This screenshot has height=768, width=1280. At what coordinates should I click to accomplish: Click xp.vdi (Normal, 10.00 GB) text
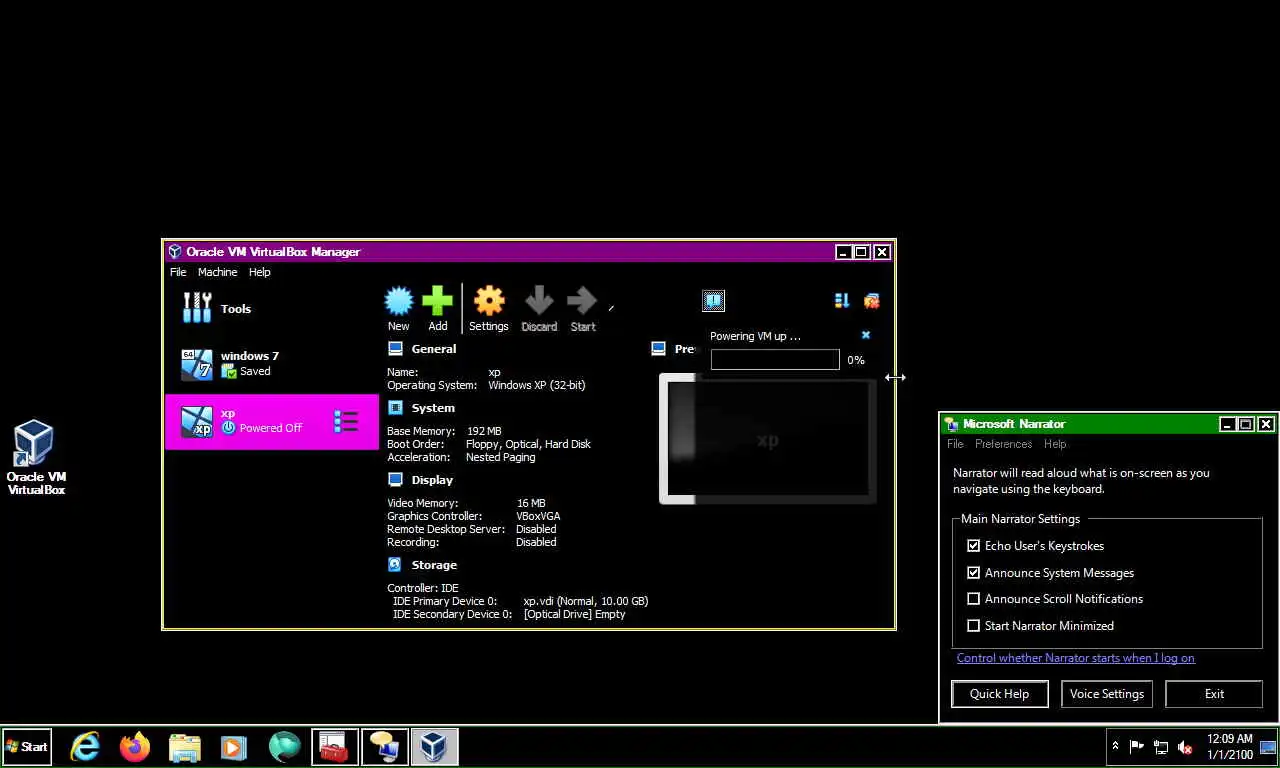[x=585, y=601]
